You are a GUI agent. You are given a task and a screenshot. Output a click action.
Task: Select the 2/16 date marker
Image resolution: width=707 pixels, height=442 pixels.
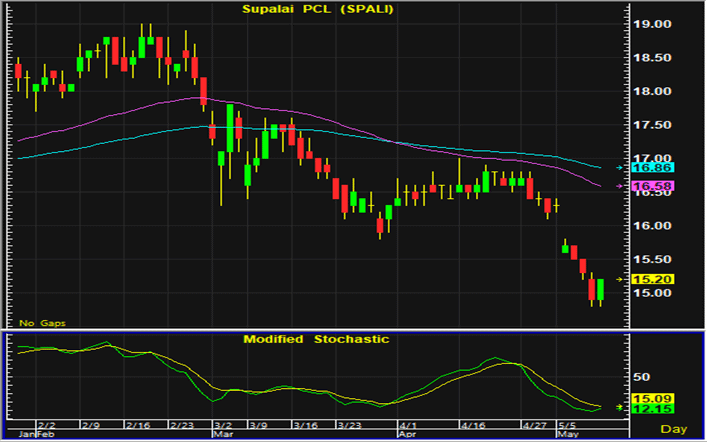tap(138, 425)
